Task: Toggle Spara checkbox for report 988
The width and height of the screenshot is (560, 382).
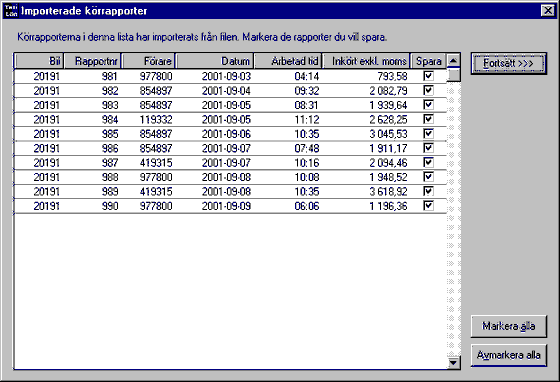Action: point(428,177)
